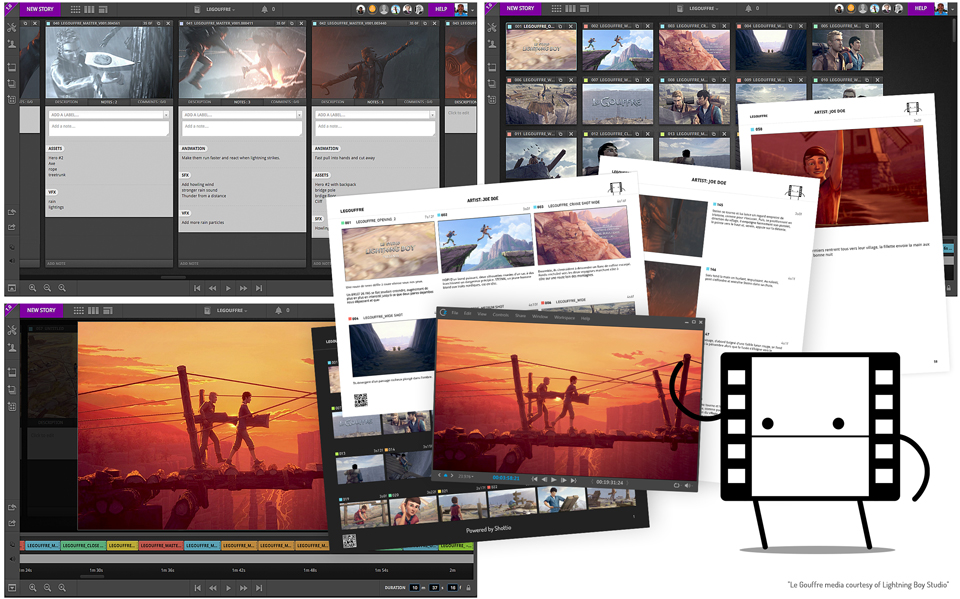Click New Story in the top-right window

[520, 9]
